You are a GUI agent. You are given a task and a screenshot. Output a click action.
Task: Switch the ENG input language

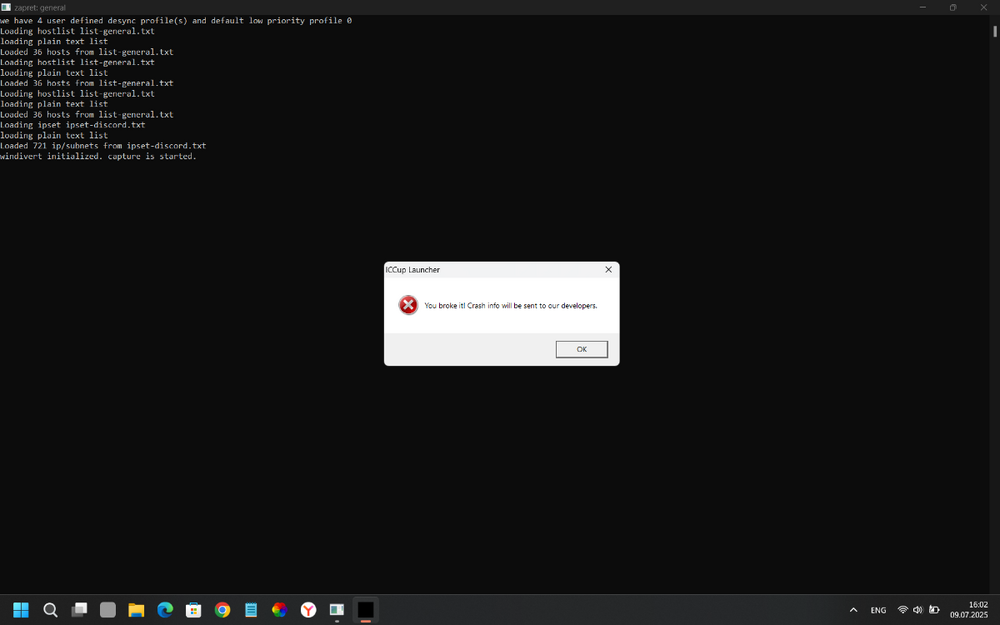878,610
